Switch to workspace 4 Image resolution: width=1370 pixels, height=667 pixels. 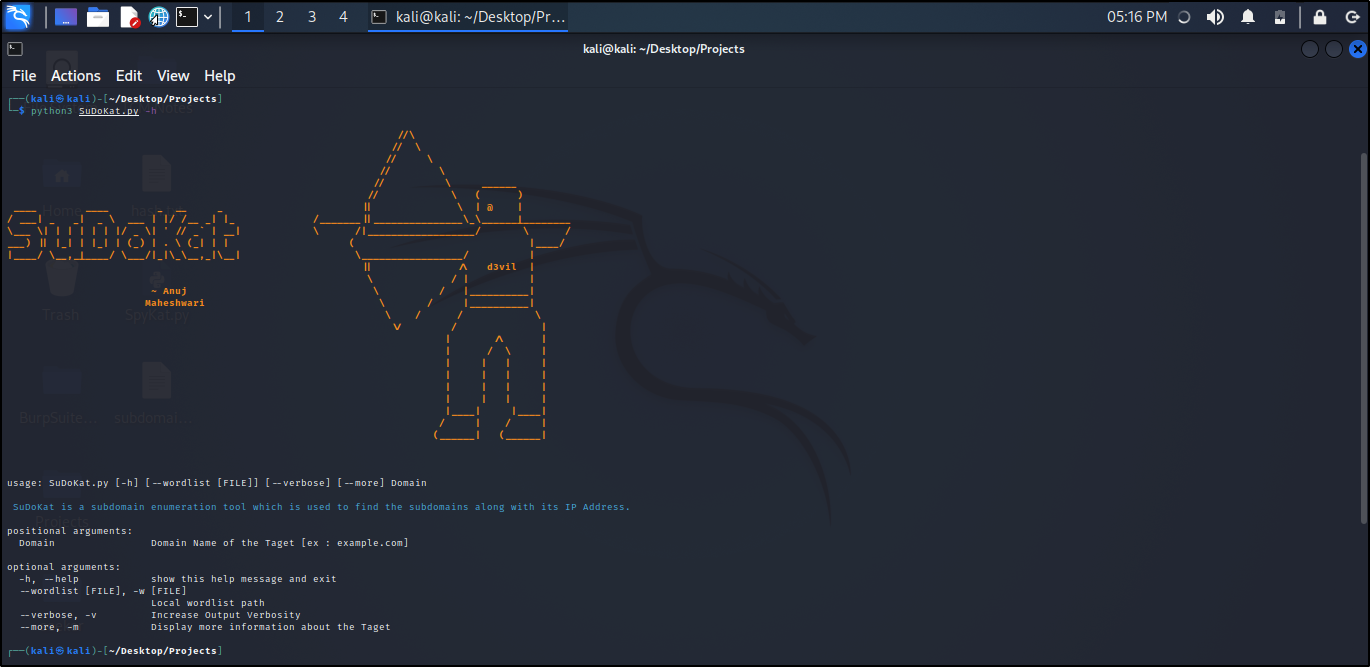tap(343, 17)
